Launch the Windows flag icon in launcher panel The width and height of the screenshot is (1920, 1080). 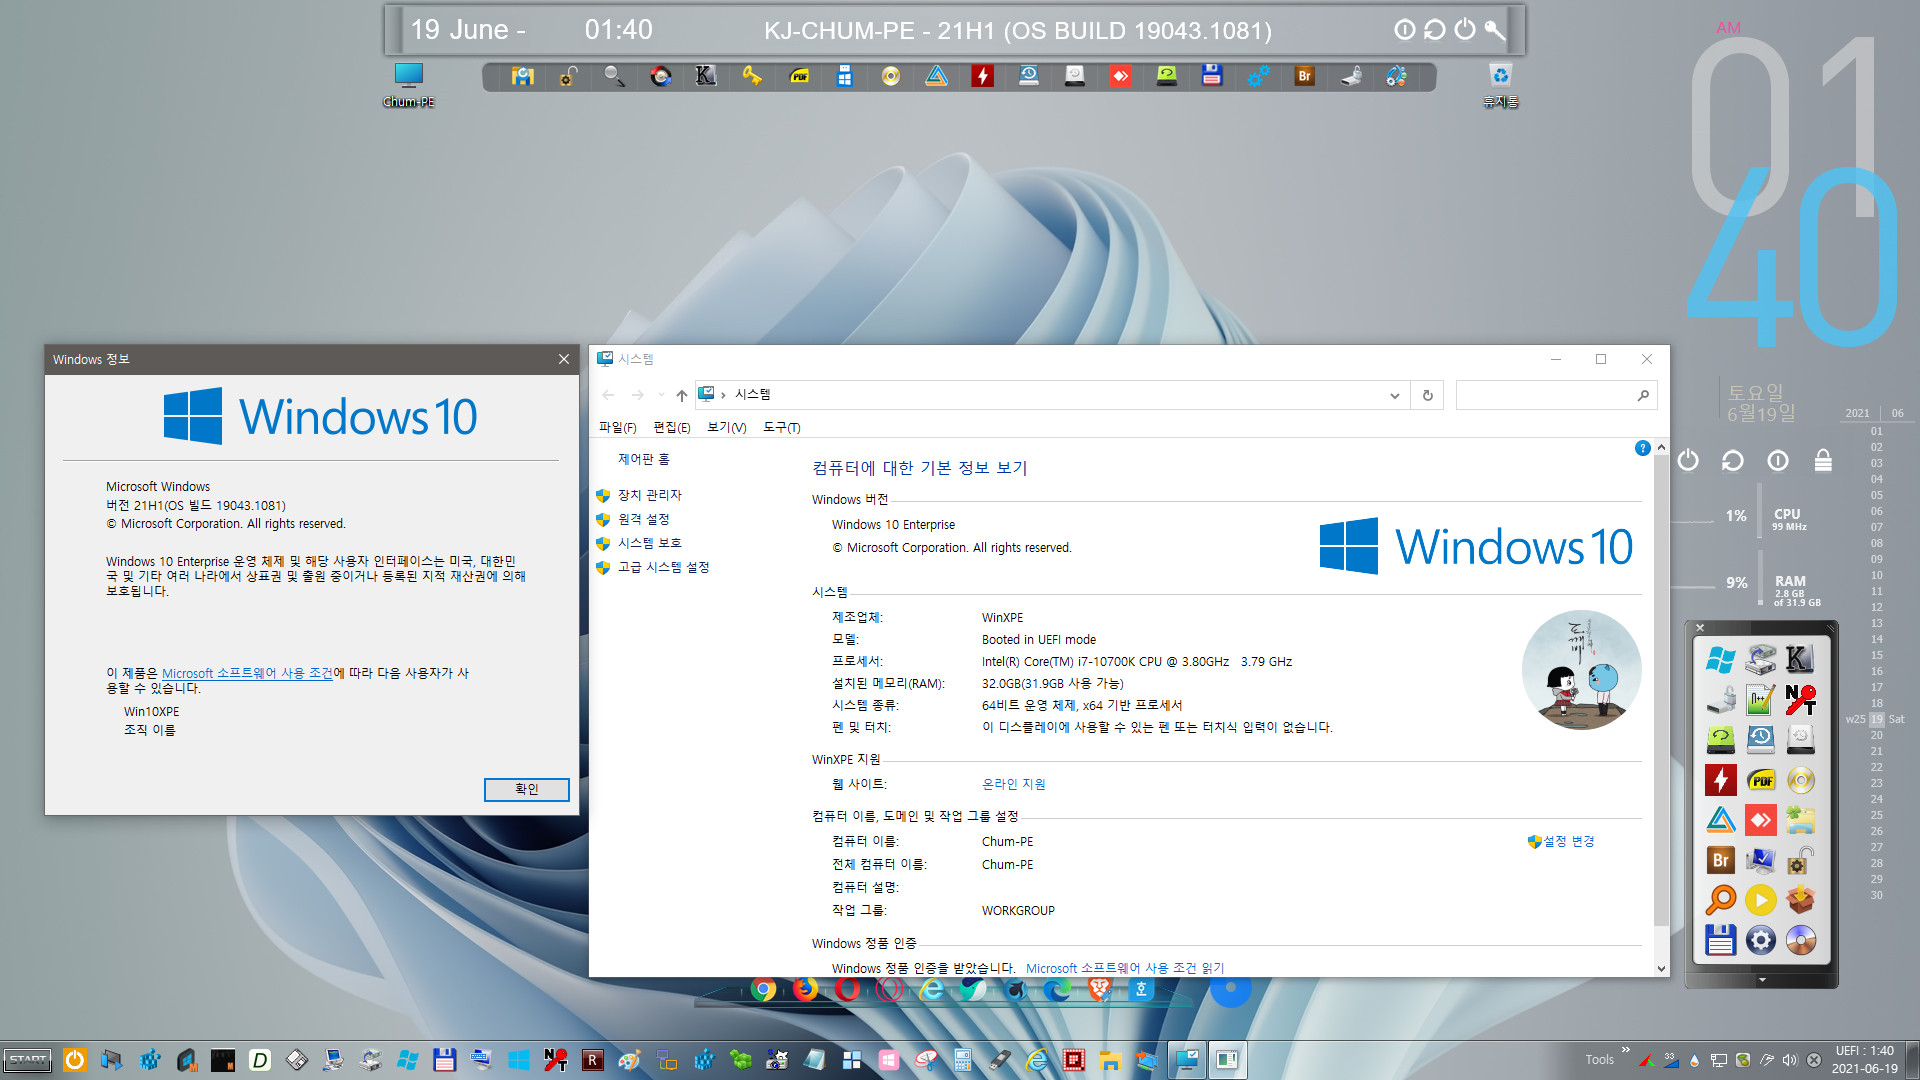pos(1720,659)
